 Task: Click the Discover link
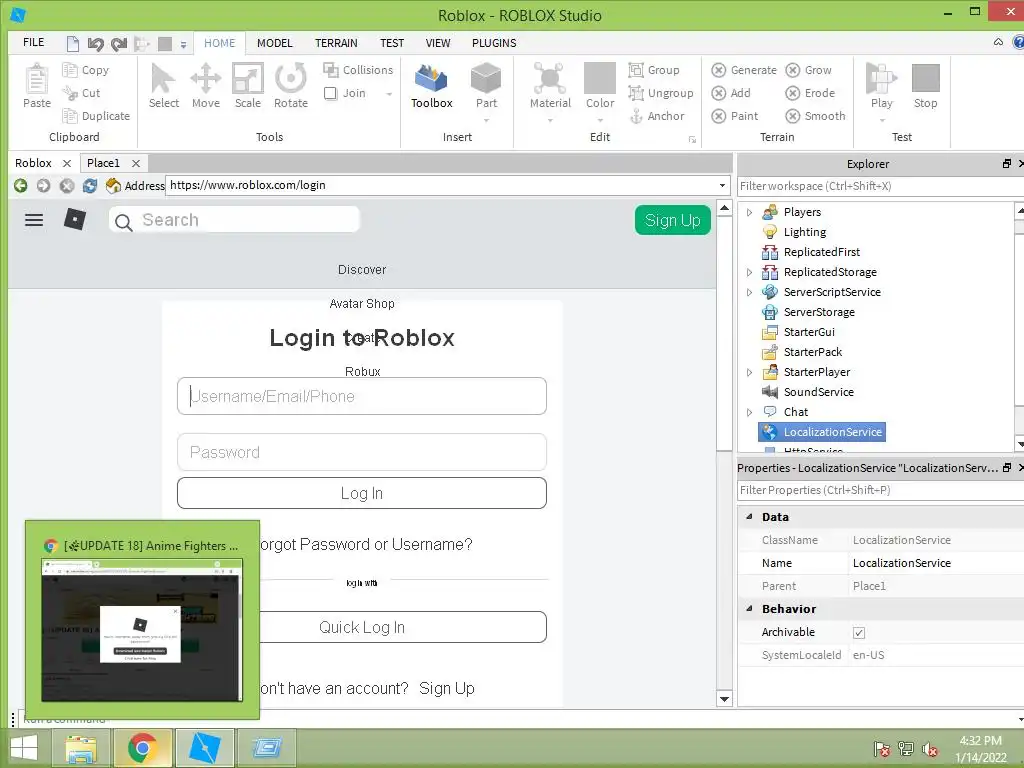(362, 270)
